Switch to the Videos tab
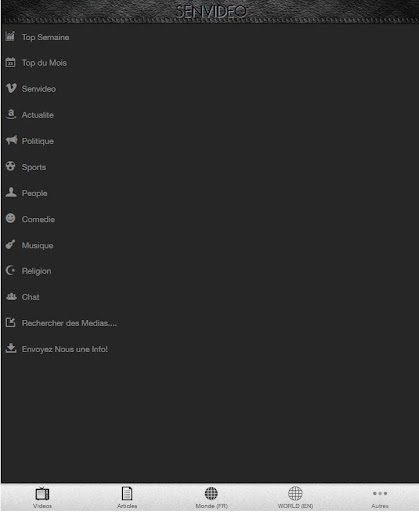The width and height of the screenshot is (419, 512). point(42,497)
